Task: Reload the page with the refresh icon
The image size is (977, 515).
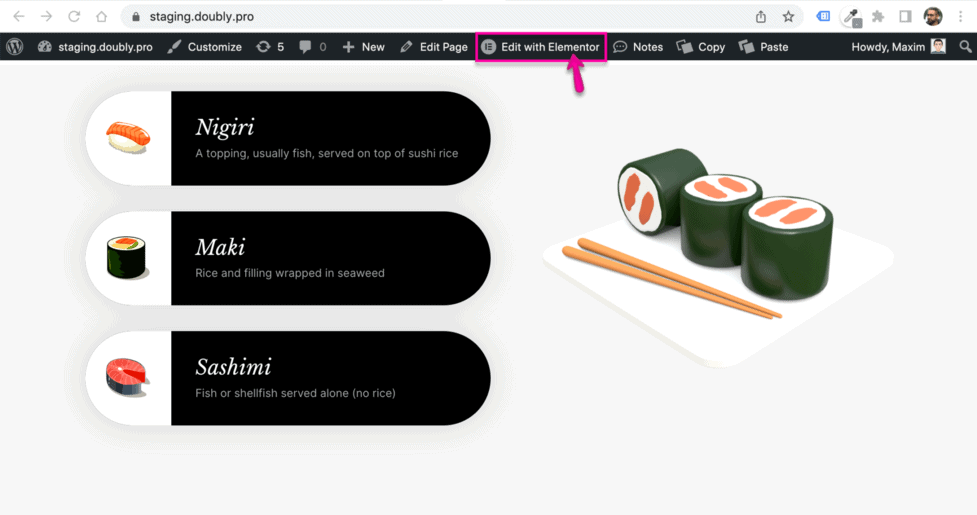Action: (x=74, y=16)
